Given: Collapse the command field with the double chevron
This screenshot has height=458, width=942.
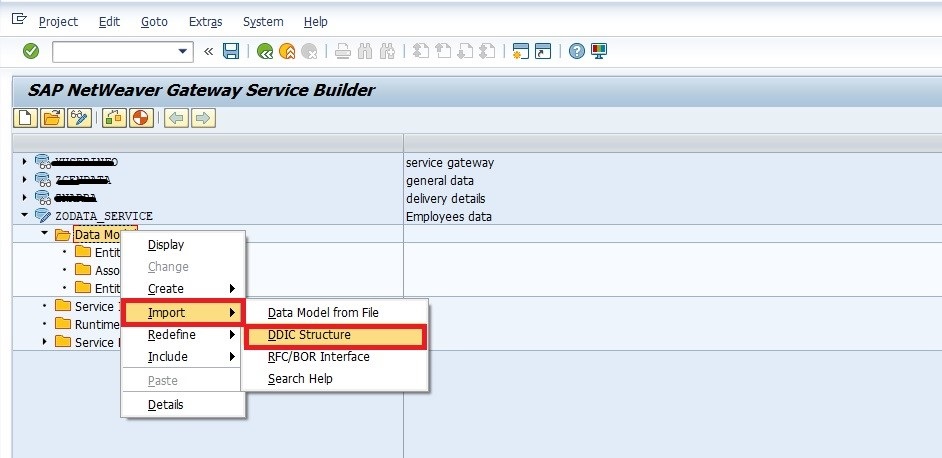Looking at the screenshot, I should [x=208, y=52].
